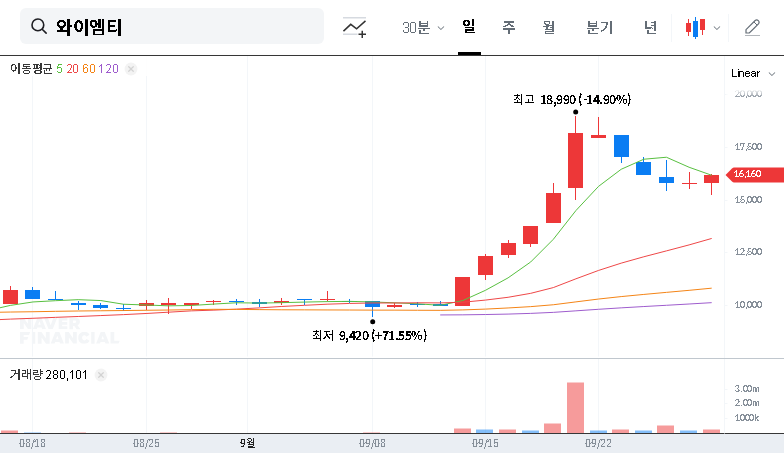Click the search magnifier icon
Image resolution: width=784 pixels, height=453 pixels.
point(38,26)
